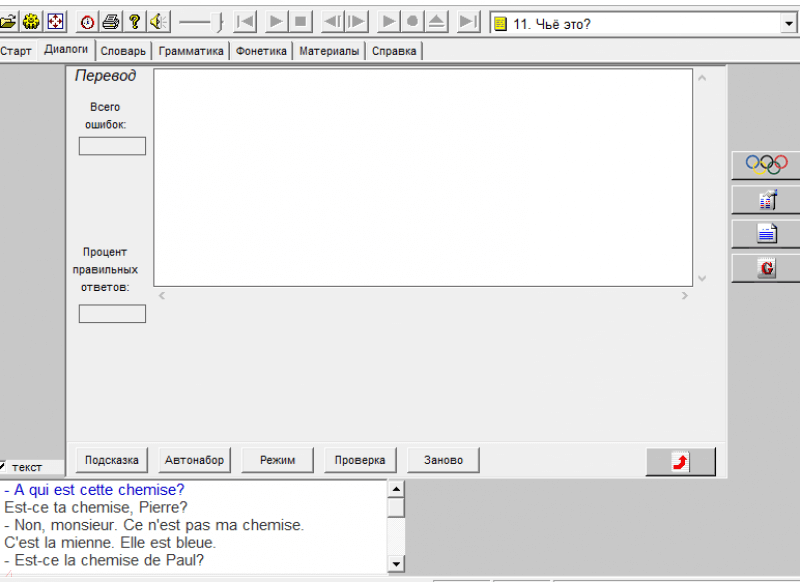Open the lesson dropdown '11. Чьё это?'
Viewport: 800px width, 582px height.
[787, 23]
